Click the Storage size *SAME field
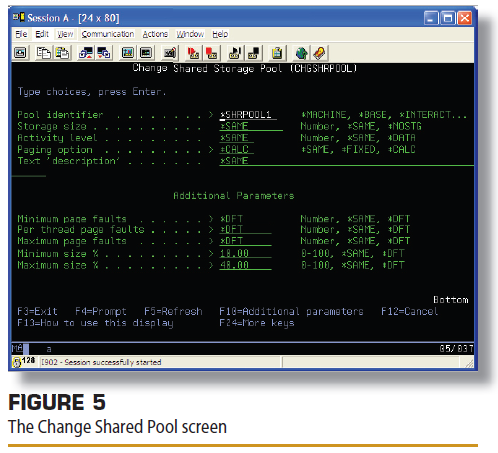 (251, 126)
